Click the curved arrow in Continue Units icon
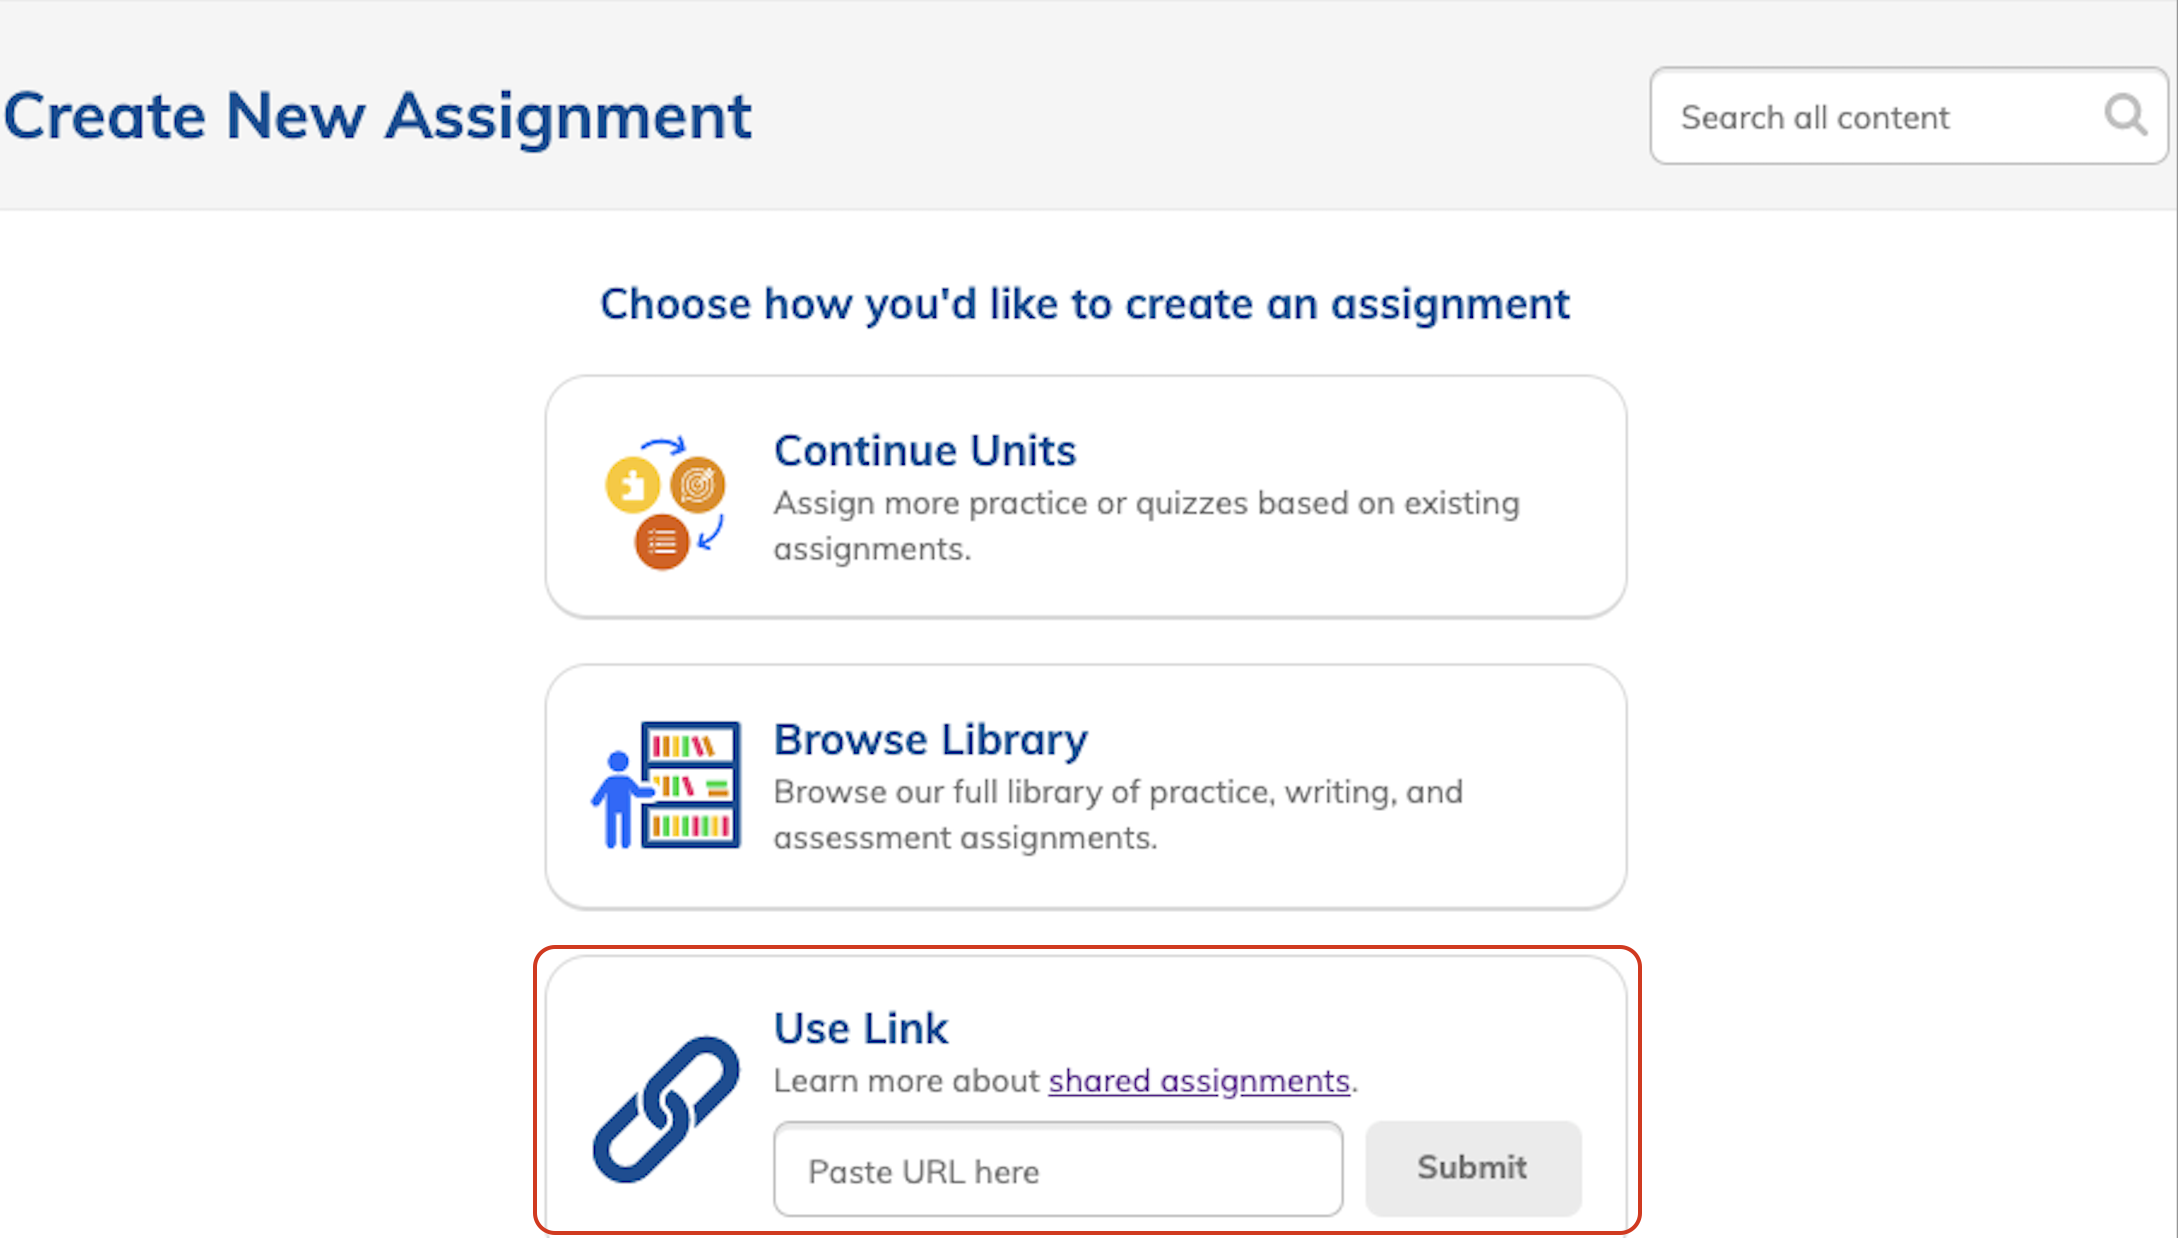 click(x=664, y=445)
